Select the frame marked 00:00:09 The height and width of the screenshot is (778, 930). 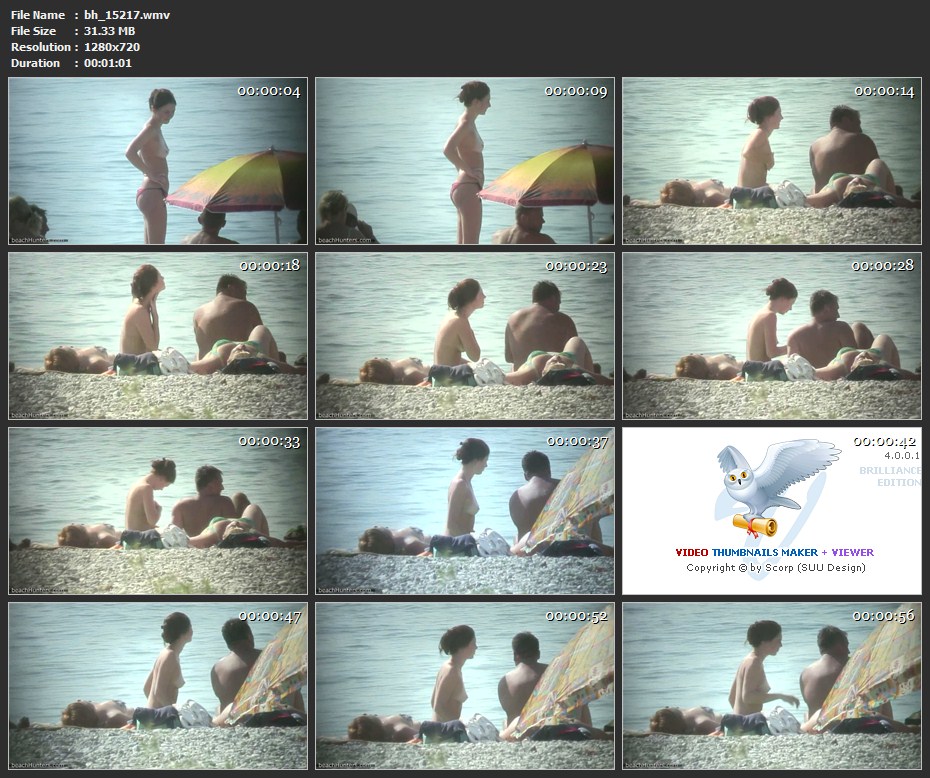coord(465,161)
